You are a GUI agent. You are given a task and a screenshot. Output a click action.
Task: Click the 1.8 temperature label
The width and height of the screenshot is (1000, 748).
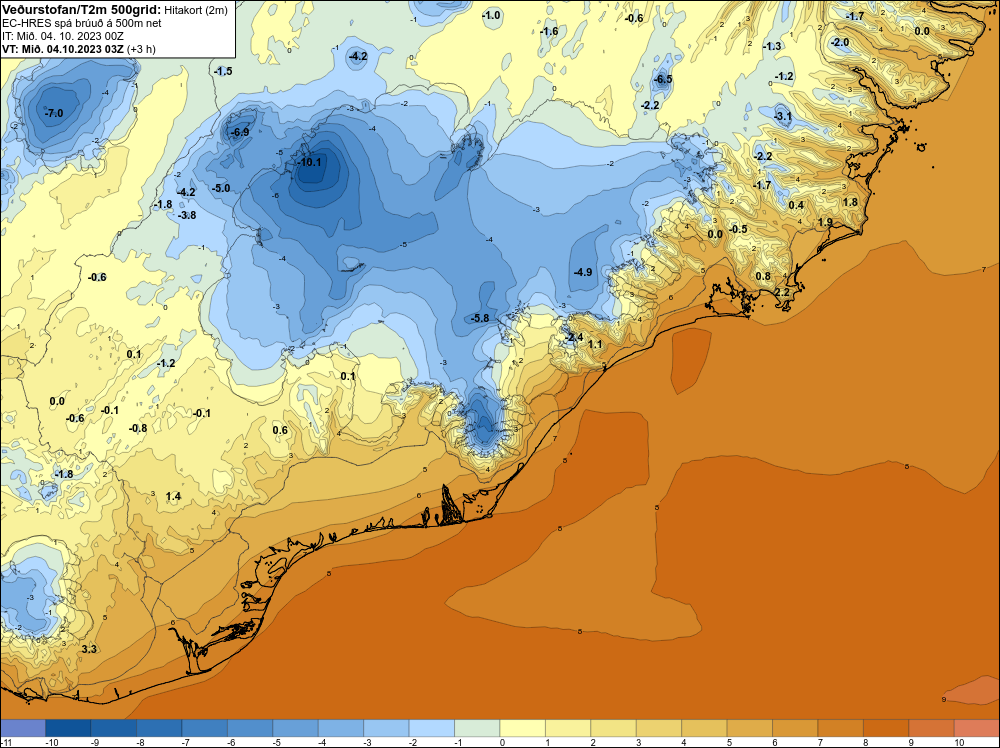coord(850,203)
